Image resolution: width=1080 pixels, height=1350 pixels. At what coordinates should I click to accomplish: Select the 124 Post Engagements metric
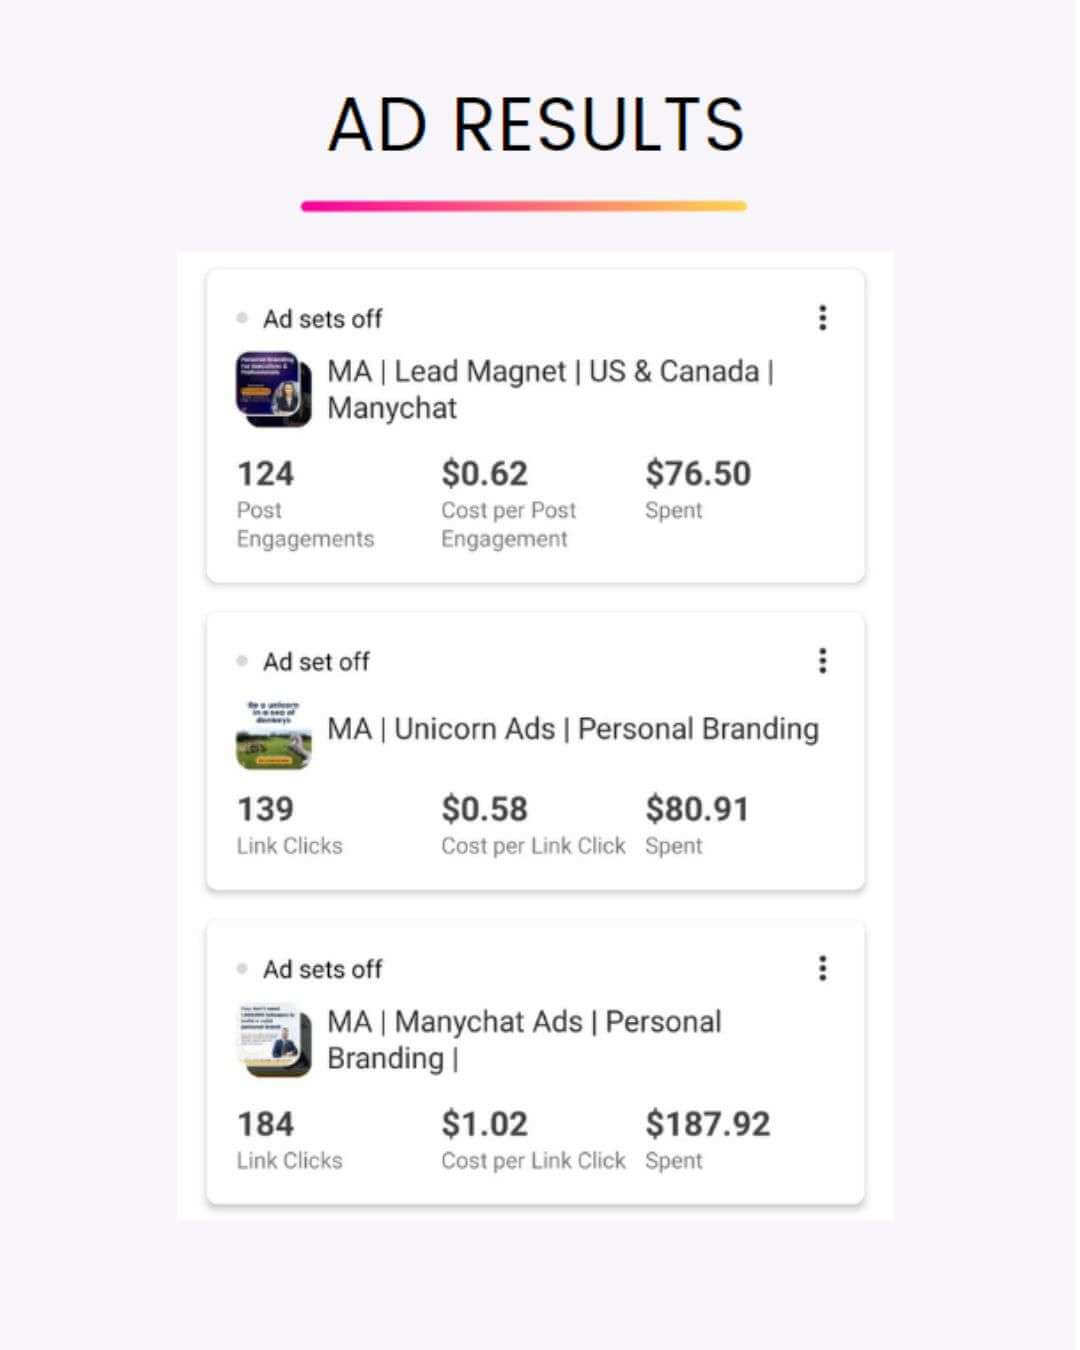(266, 474)
